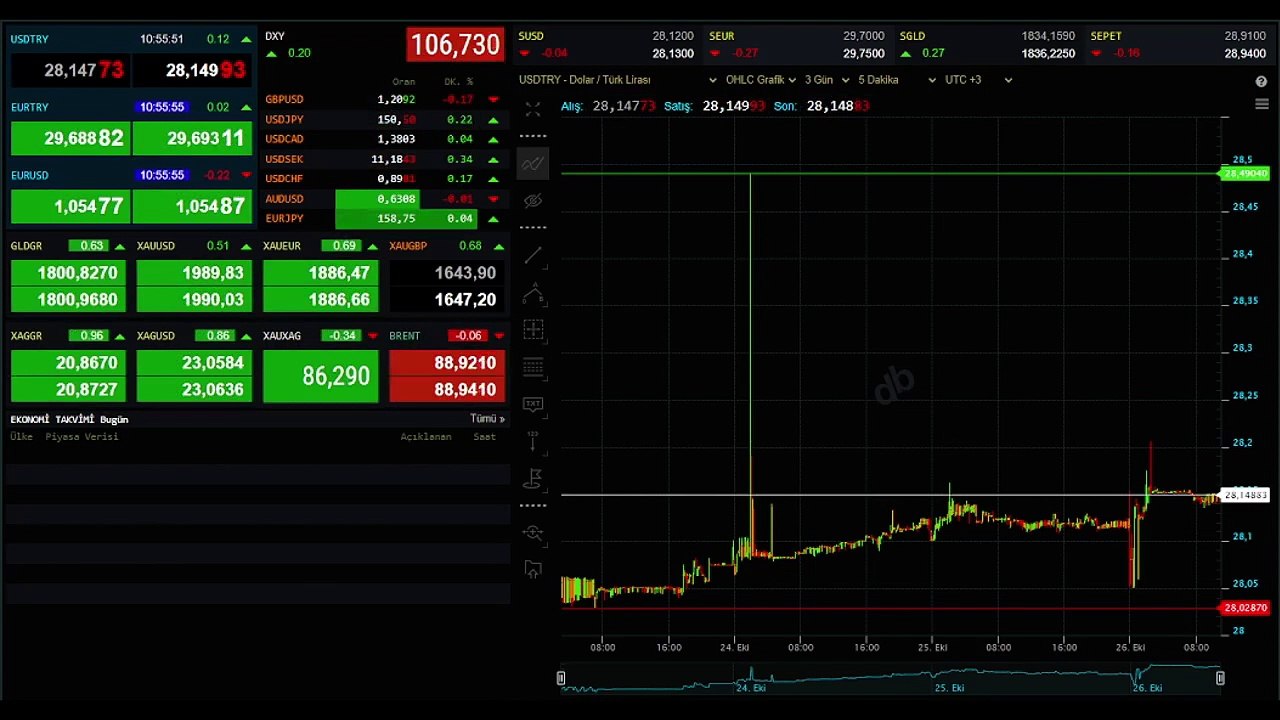Select the USDSEK row
The height and width of the screenshot is (720, 1280).
click(x=383, y=159)
